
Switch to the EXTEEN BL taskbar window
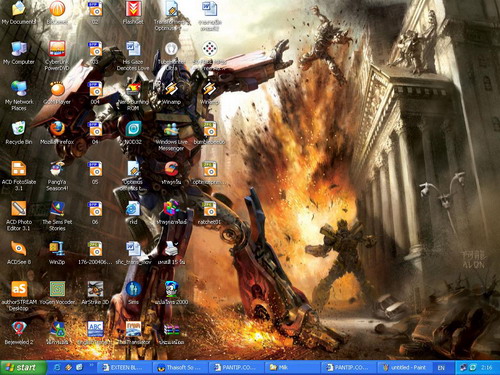click(x=124, y=367)
